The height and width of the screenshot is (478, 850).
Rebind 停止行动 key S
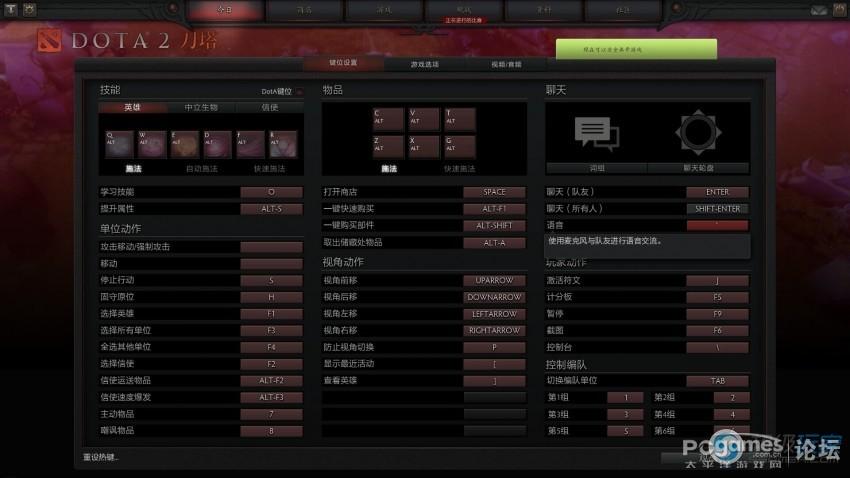[x=272, y=280]
